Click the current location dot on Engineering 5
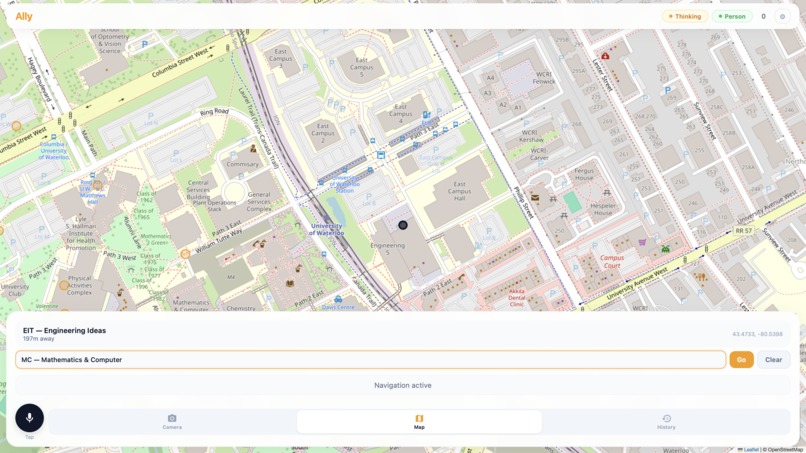806x453 pixels. pos(403,225)
